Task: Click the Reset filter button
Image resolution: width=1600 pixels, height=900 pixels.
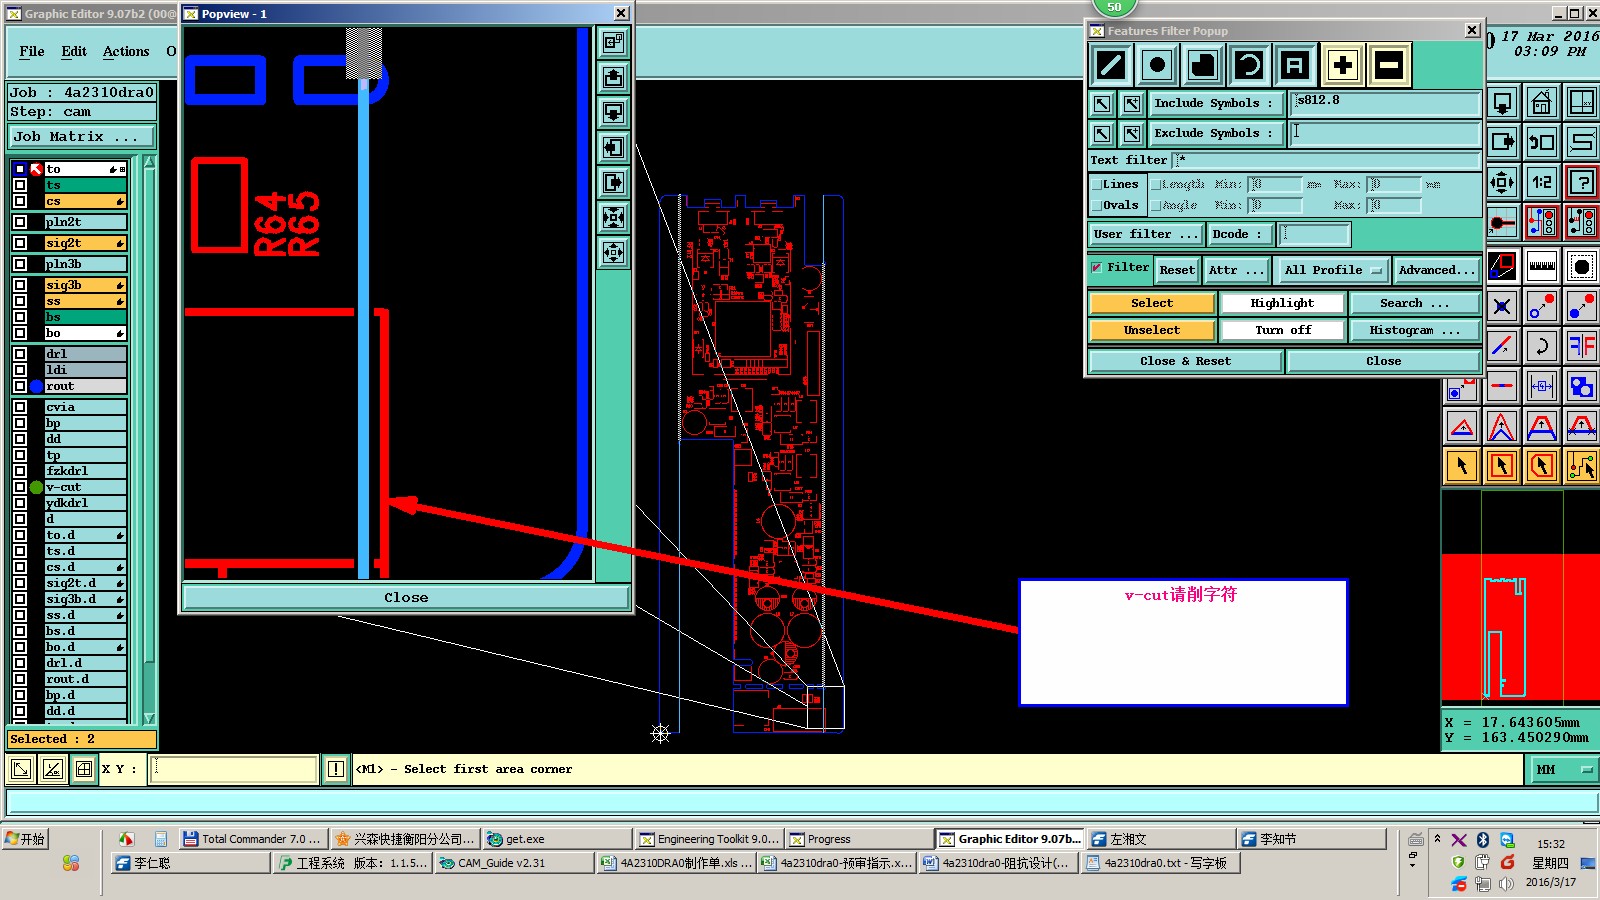Action: click(1177, 270)
